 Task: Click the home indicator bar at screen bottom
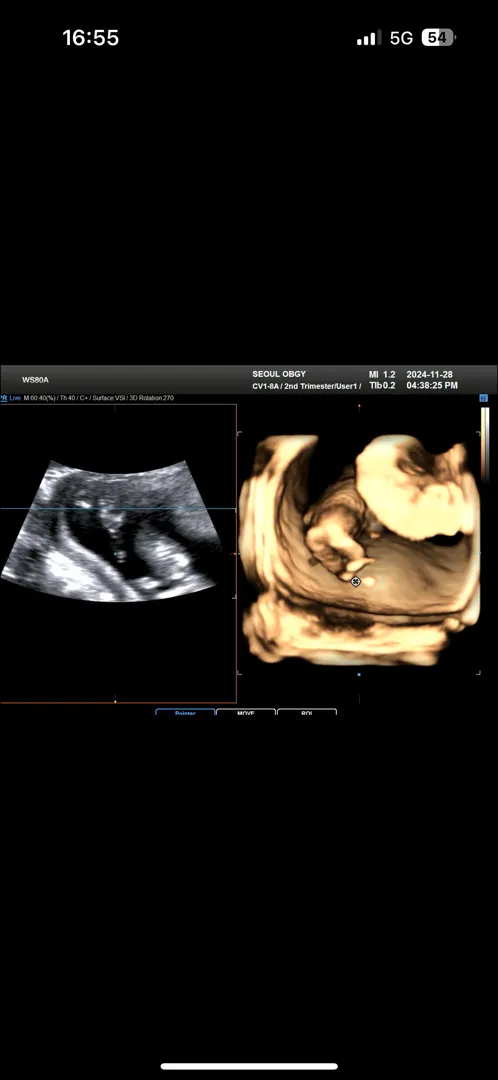[249, 1066]
